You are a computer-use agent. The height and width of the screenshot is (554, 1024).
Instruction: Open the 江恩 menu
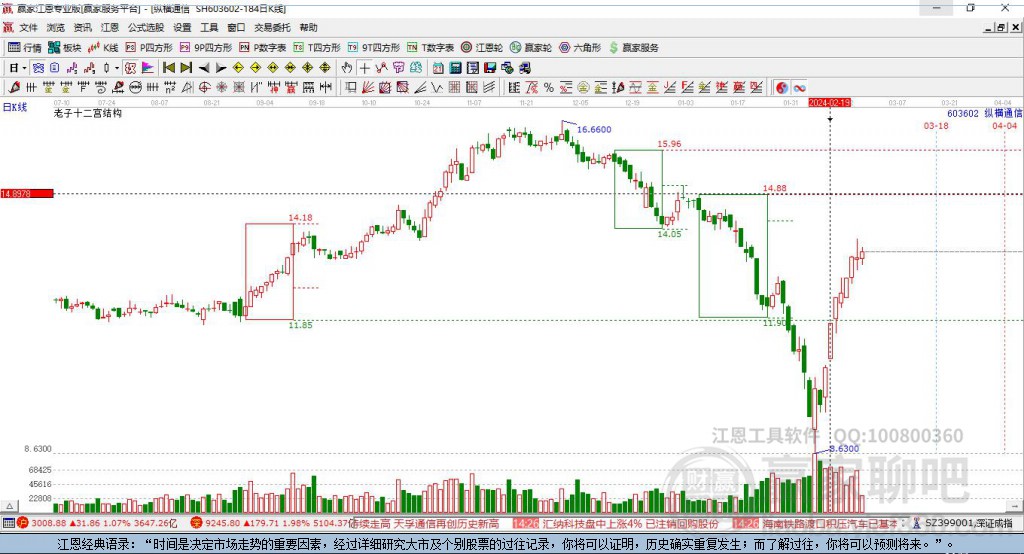coord(110,27)
